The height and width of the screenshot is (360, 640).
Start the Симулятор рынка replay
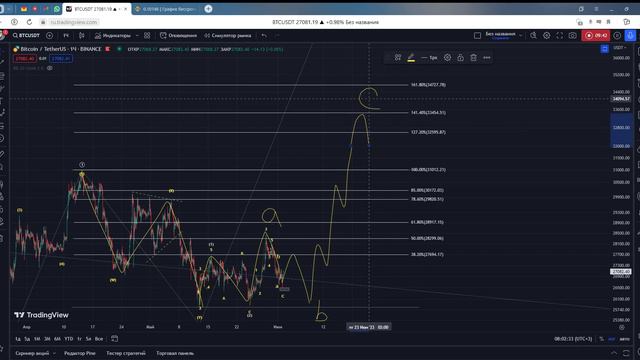[x=227, y=36]
